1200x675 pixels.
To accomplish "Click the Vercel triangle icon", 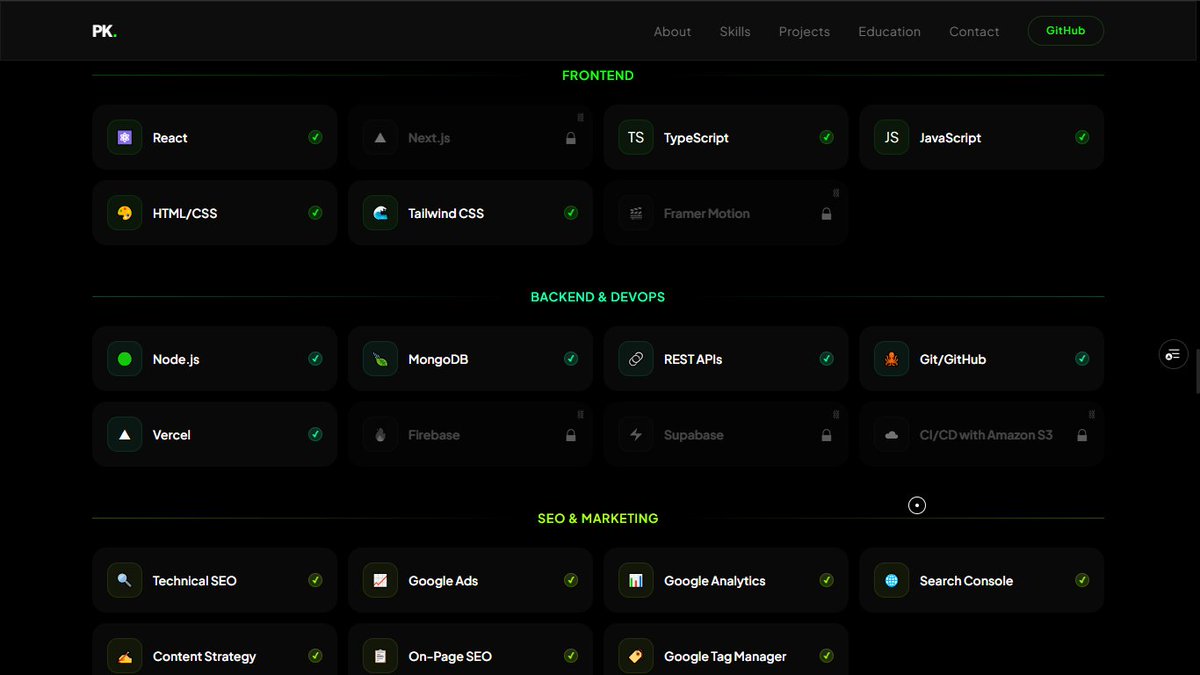I will coord(124,435).
